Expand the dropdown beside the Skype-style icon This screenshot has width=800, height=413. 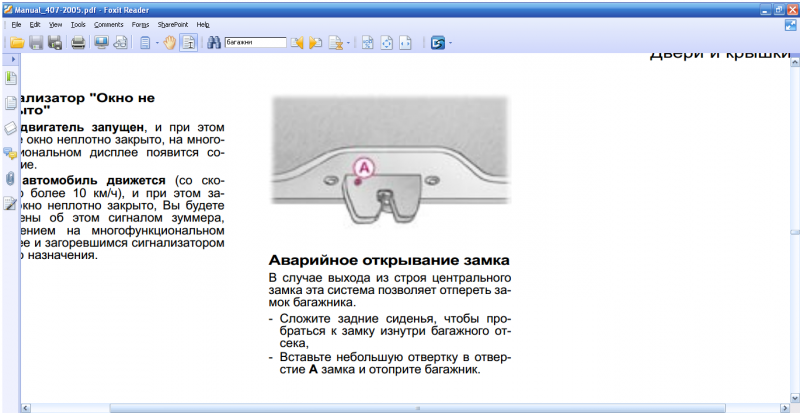tap(451, 43)
